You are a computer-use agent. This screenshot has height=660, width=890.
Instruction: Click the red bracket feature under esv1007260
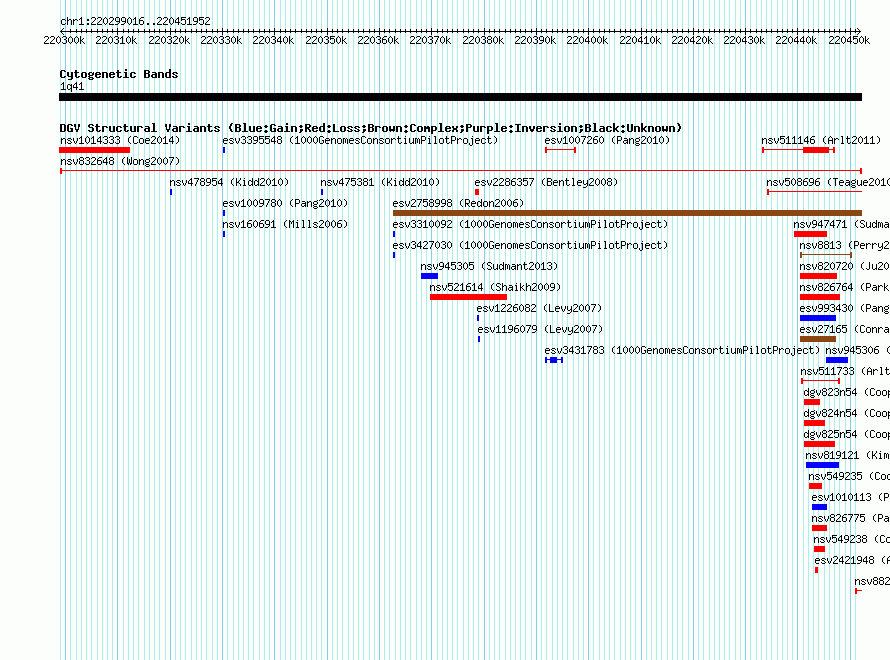pos(560,150)
